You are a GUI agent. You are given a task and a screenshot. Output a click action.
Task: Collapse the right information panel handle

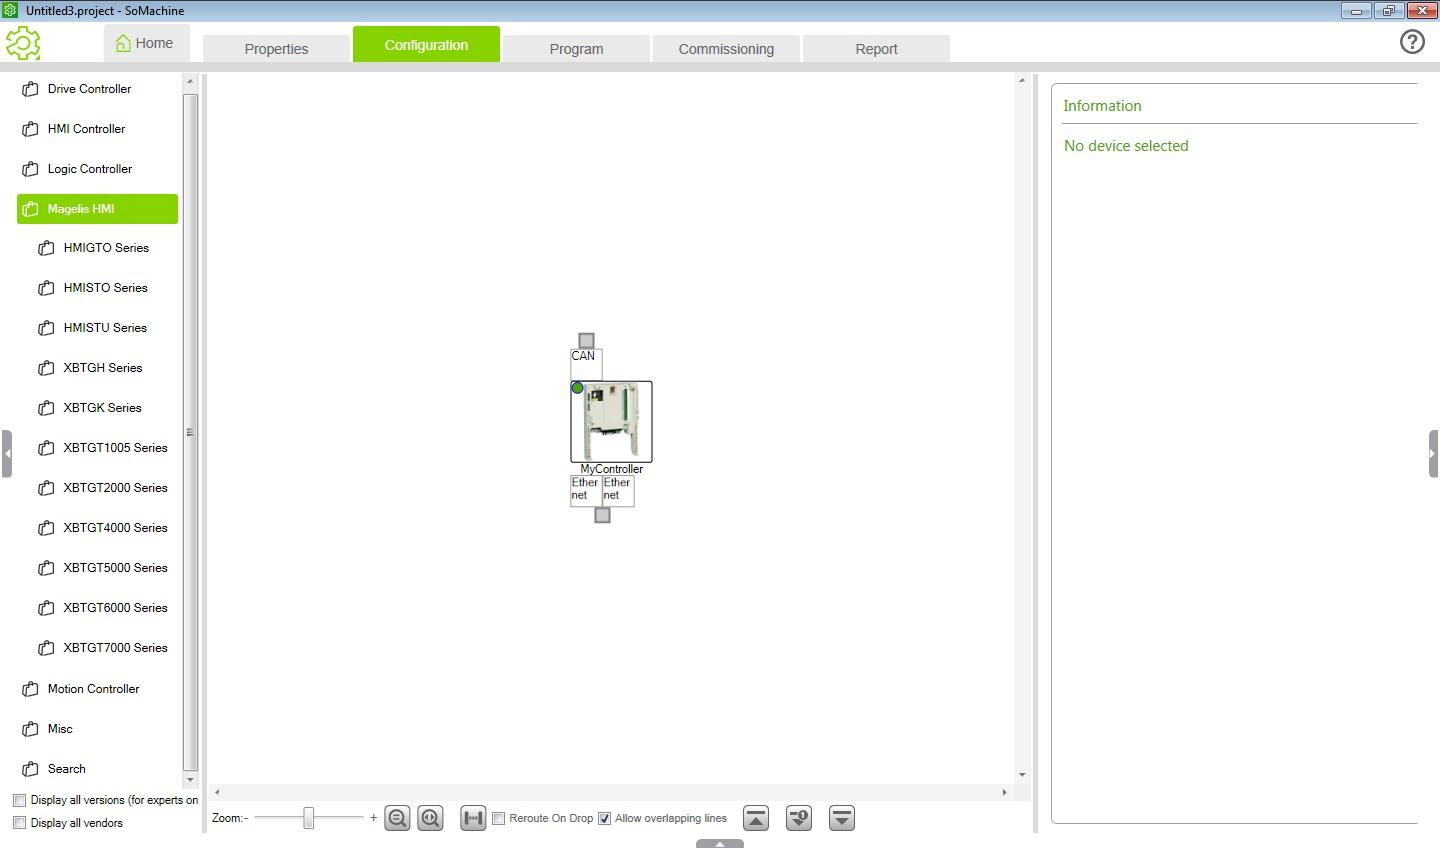click(1433, 453)
